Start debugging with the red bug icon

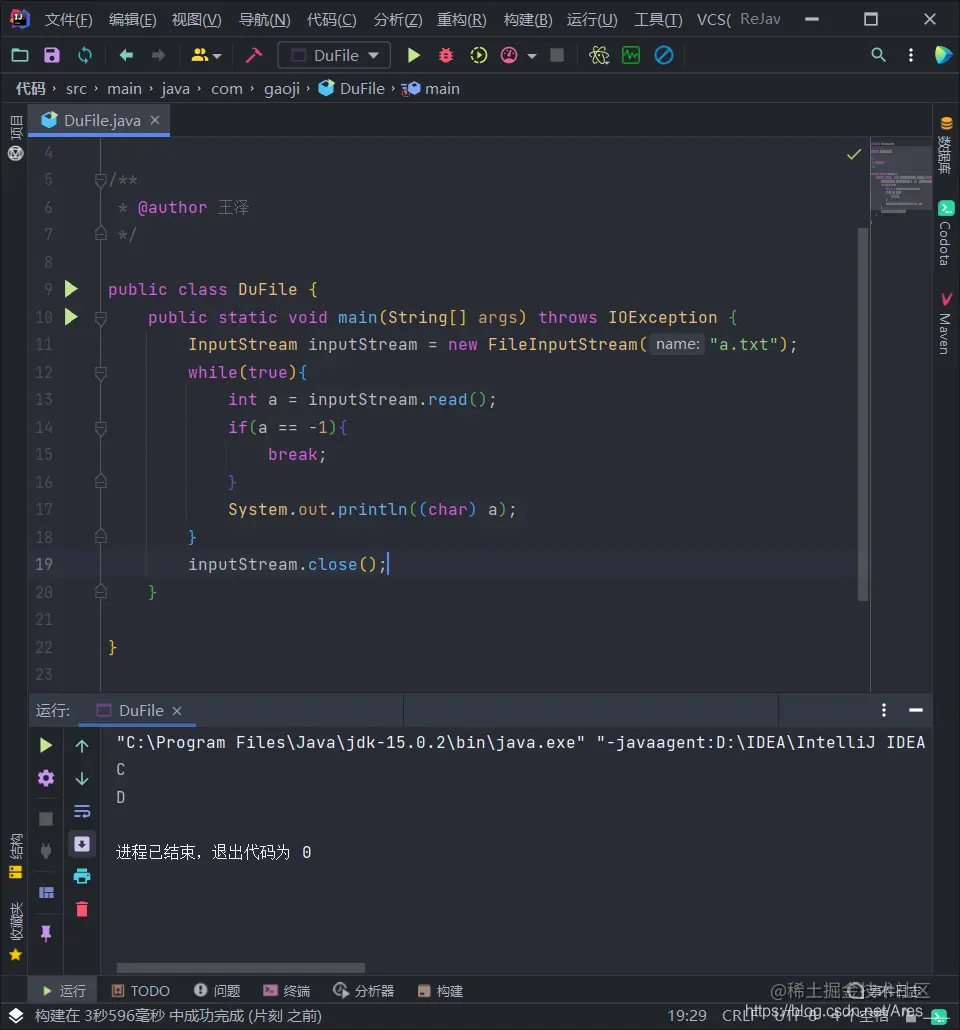(446, 55)
